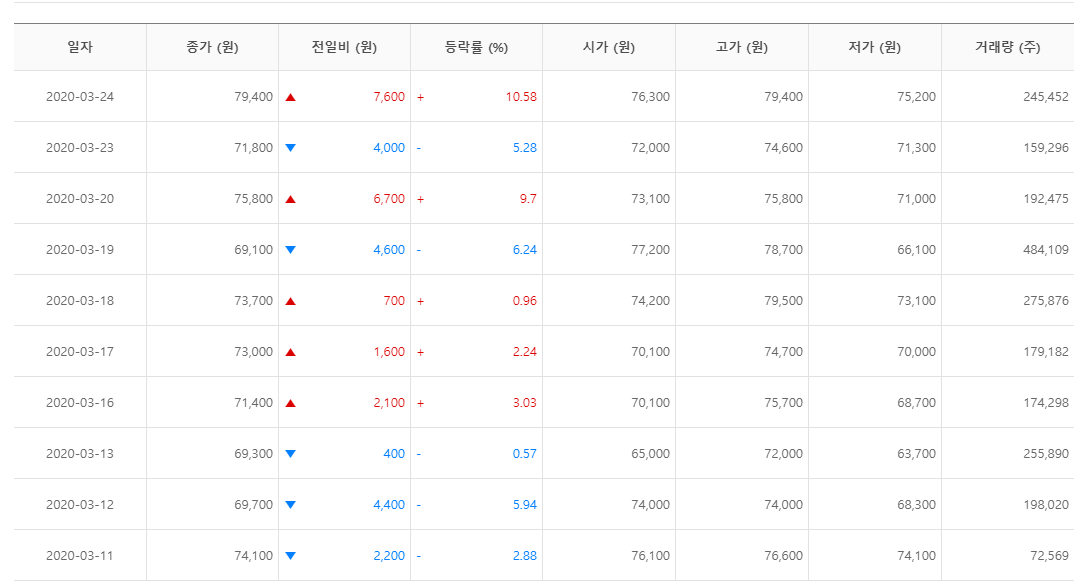Click the change rate 2.24
The image size is (1083, 583).
point(525,352)
